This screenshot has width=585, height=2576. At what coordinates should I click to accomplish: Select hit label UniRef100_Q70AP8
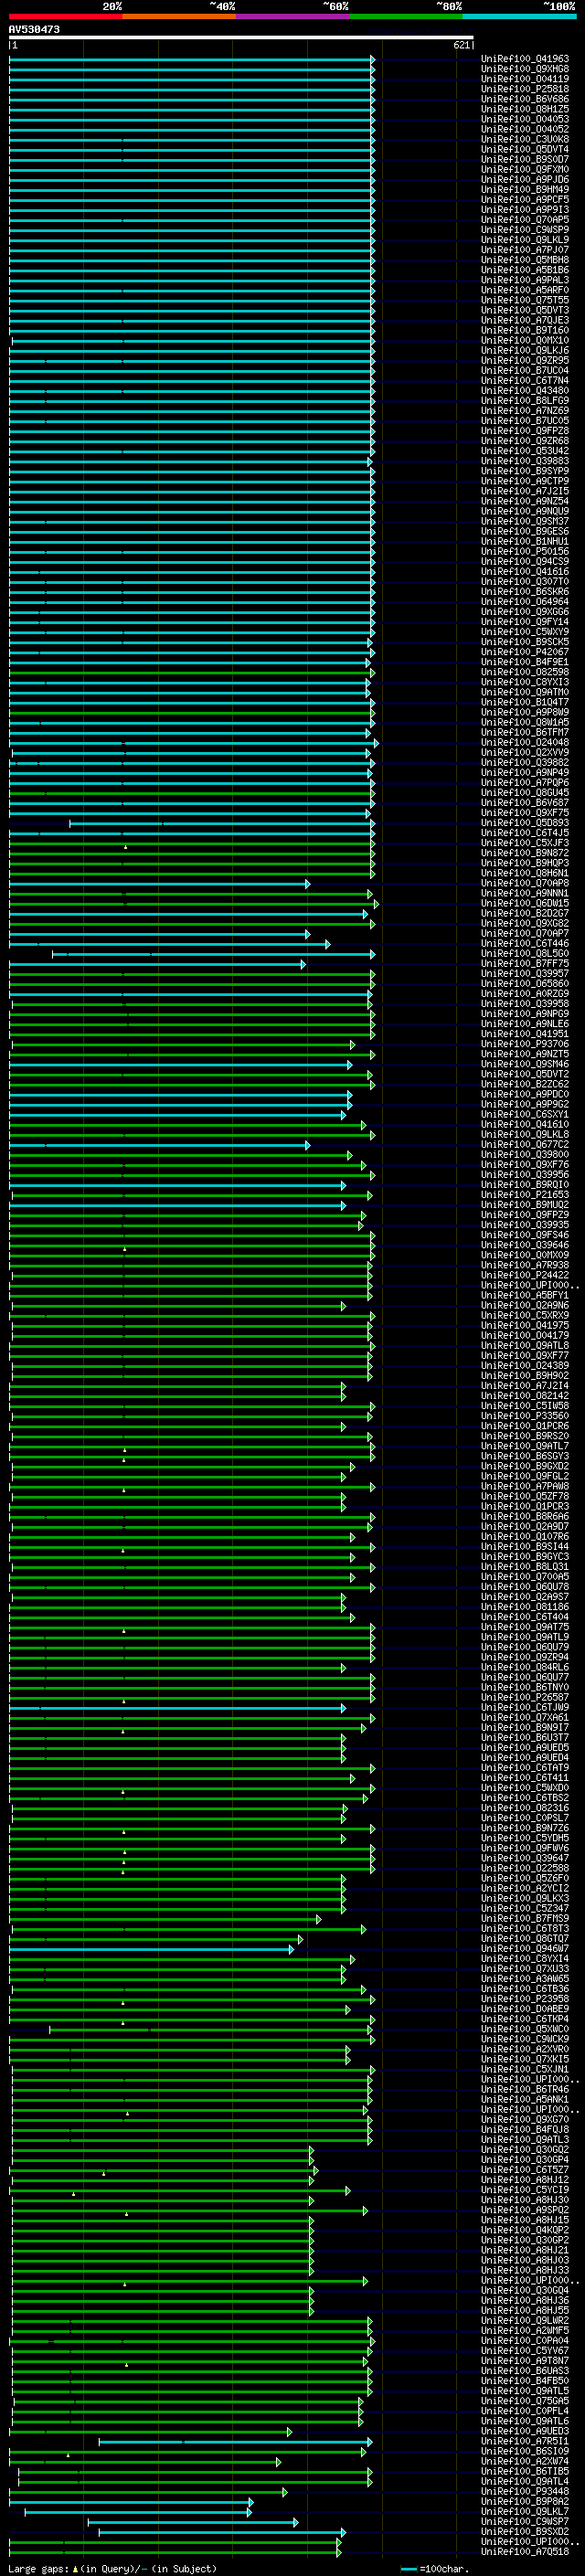[525, 883]
